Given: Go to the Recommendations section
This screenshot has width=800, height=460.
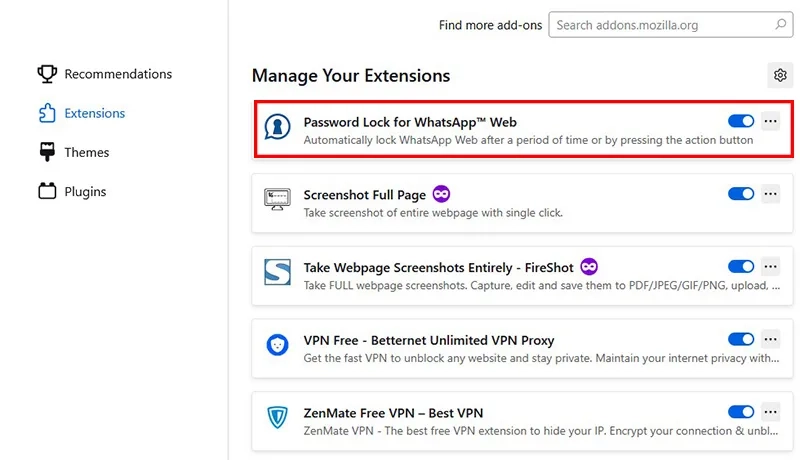Looking at the screenshot, I should [x=105, y=74].
